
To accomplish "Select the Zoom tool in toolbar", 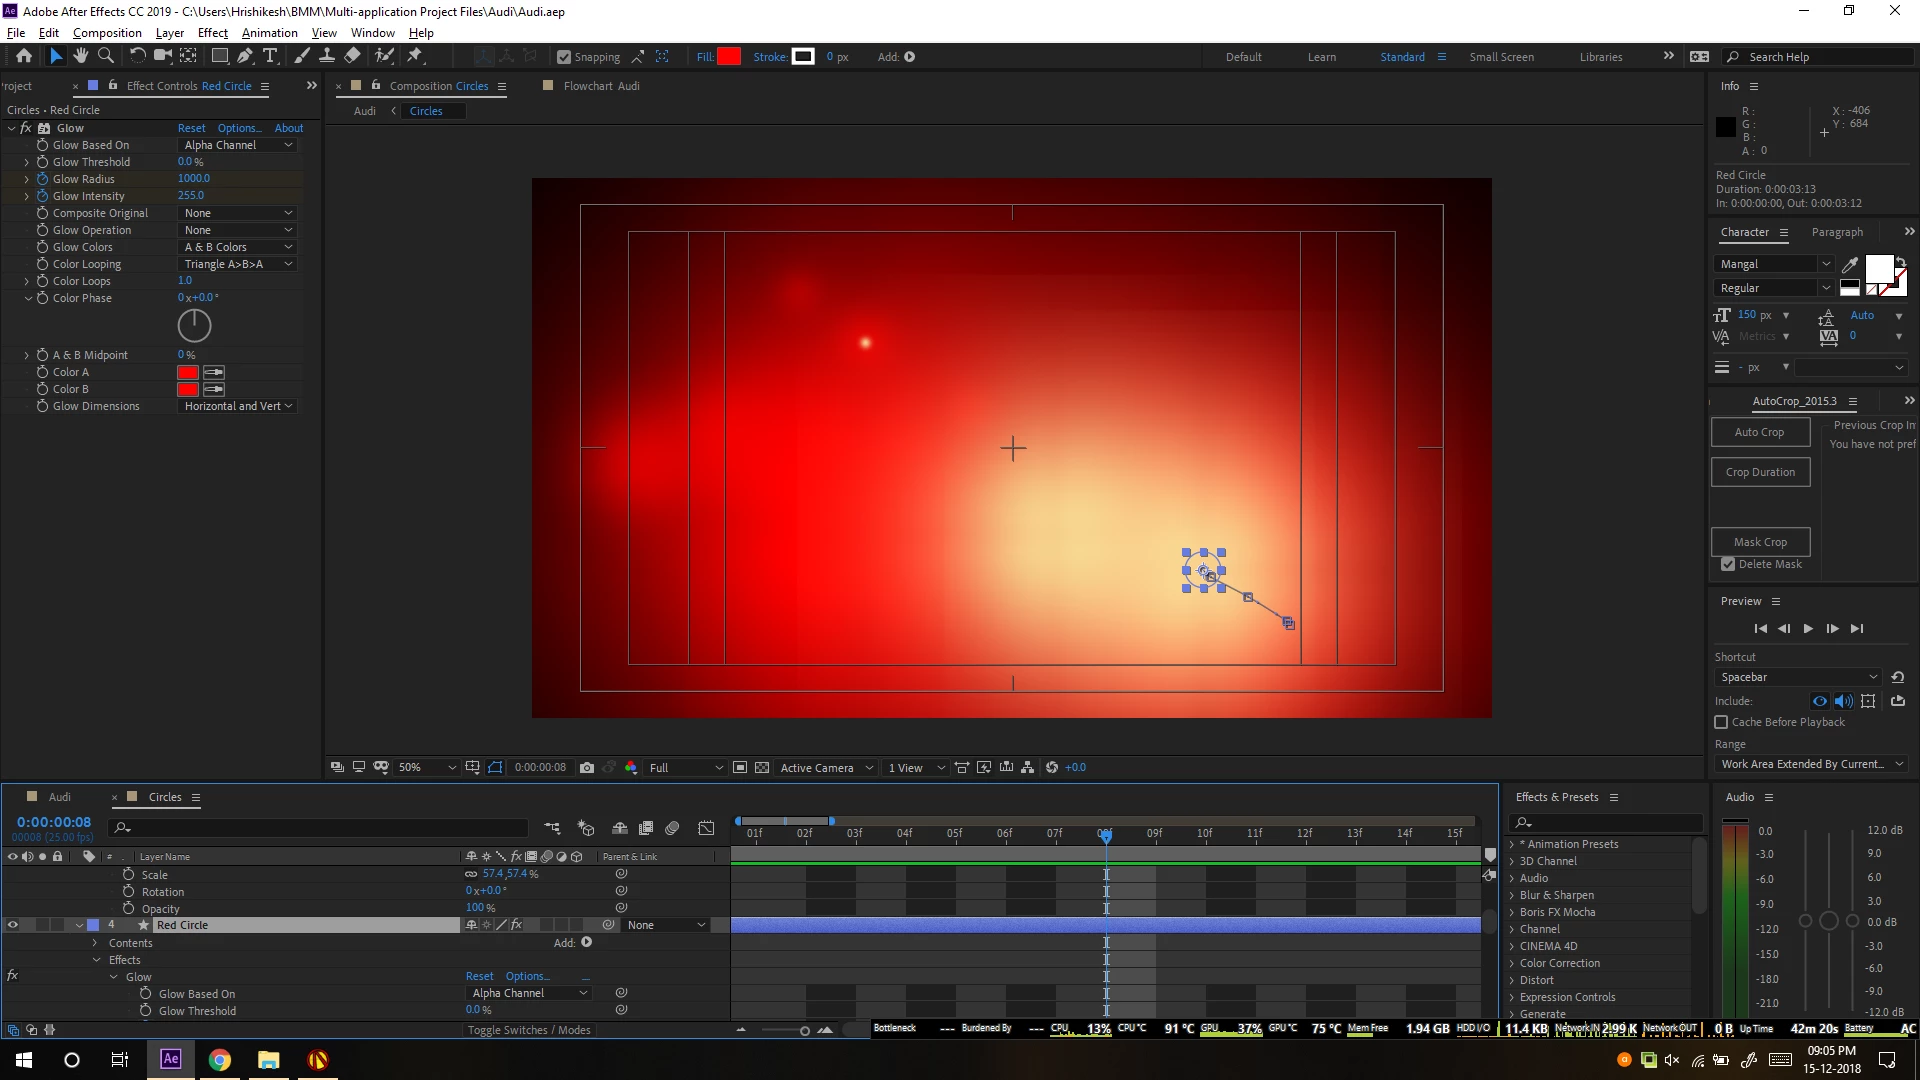I will pyautogui.click(x=106, y=56).
